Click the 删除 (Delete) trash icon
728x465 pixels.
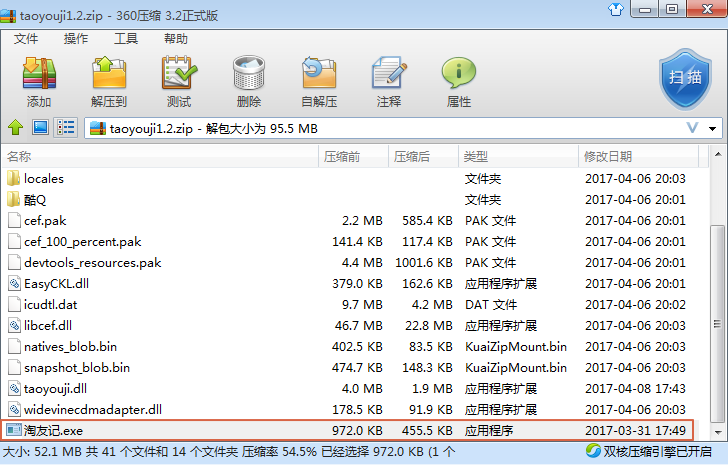249,73
